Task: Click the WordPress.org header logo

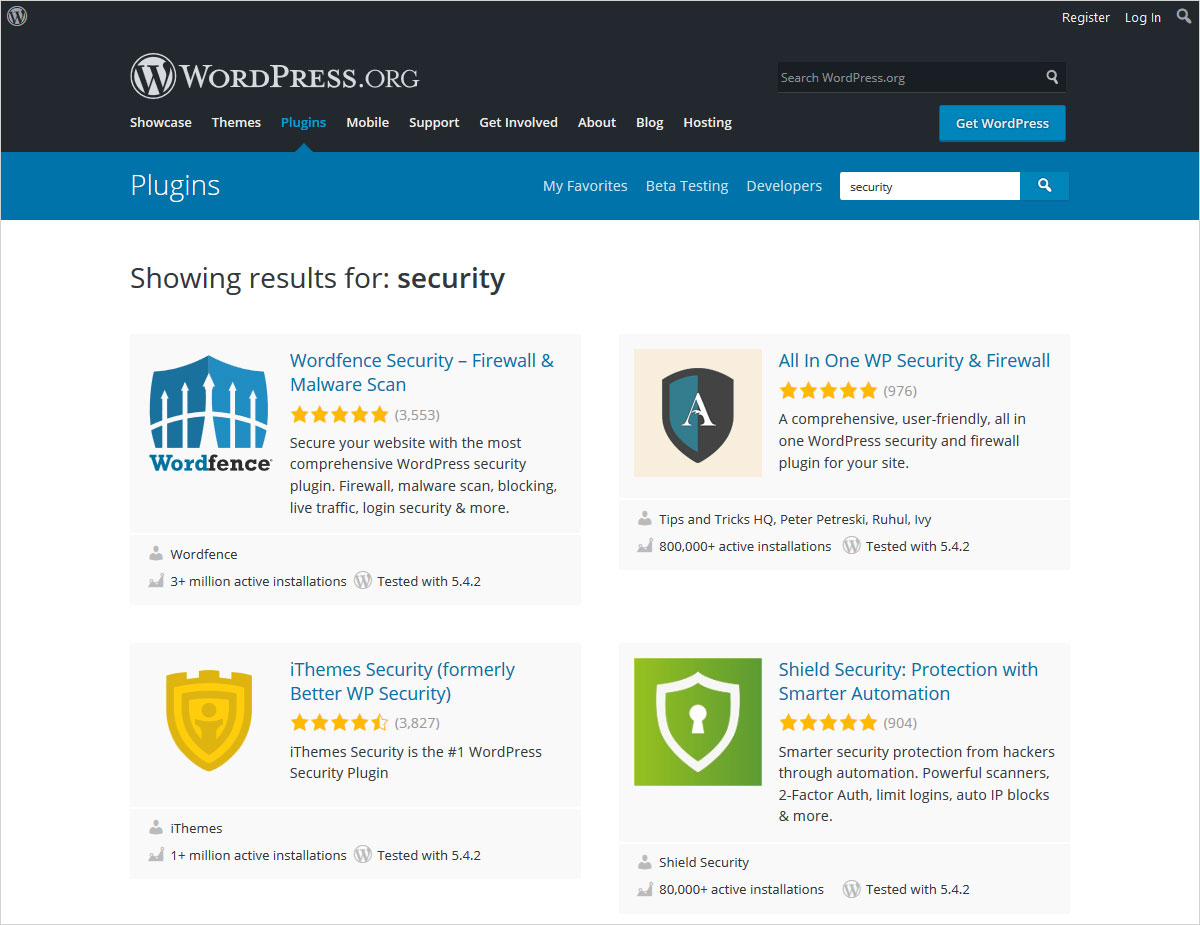Action: click(x=274, y=77)
